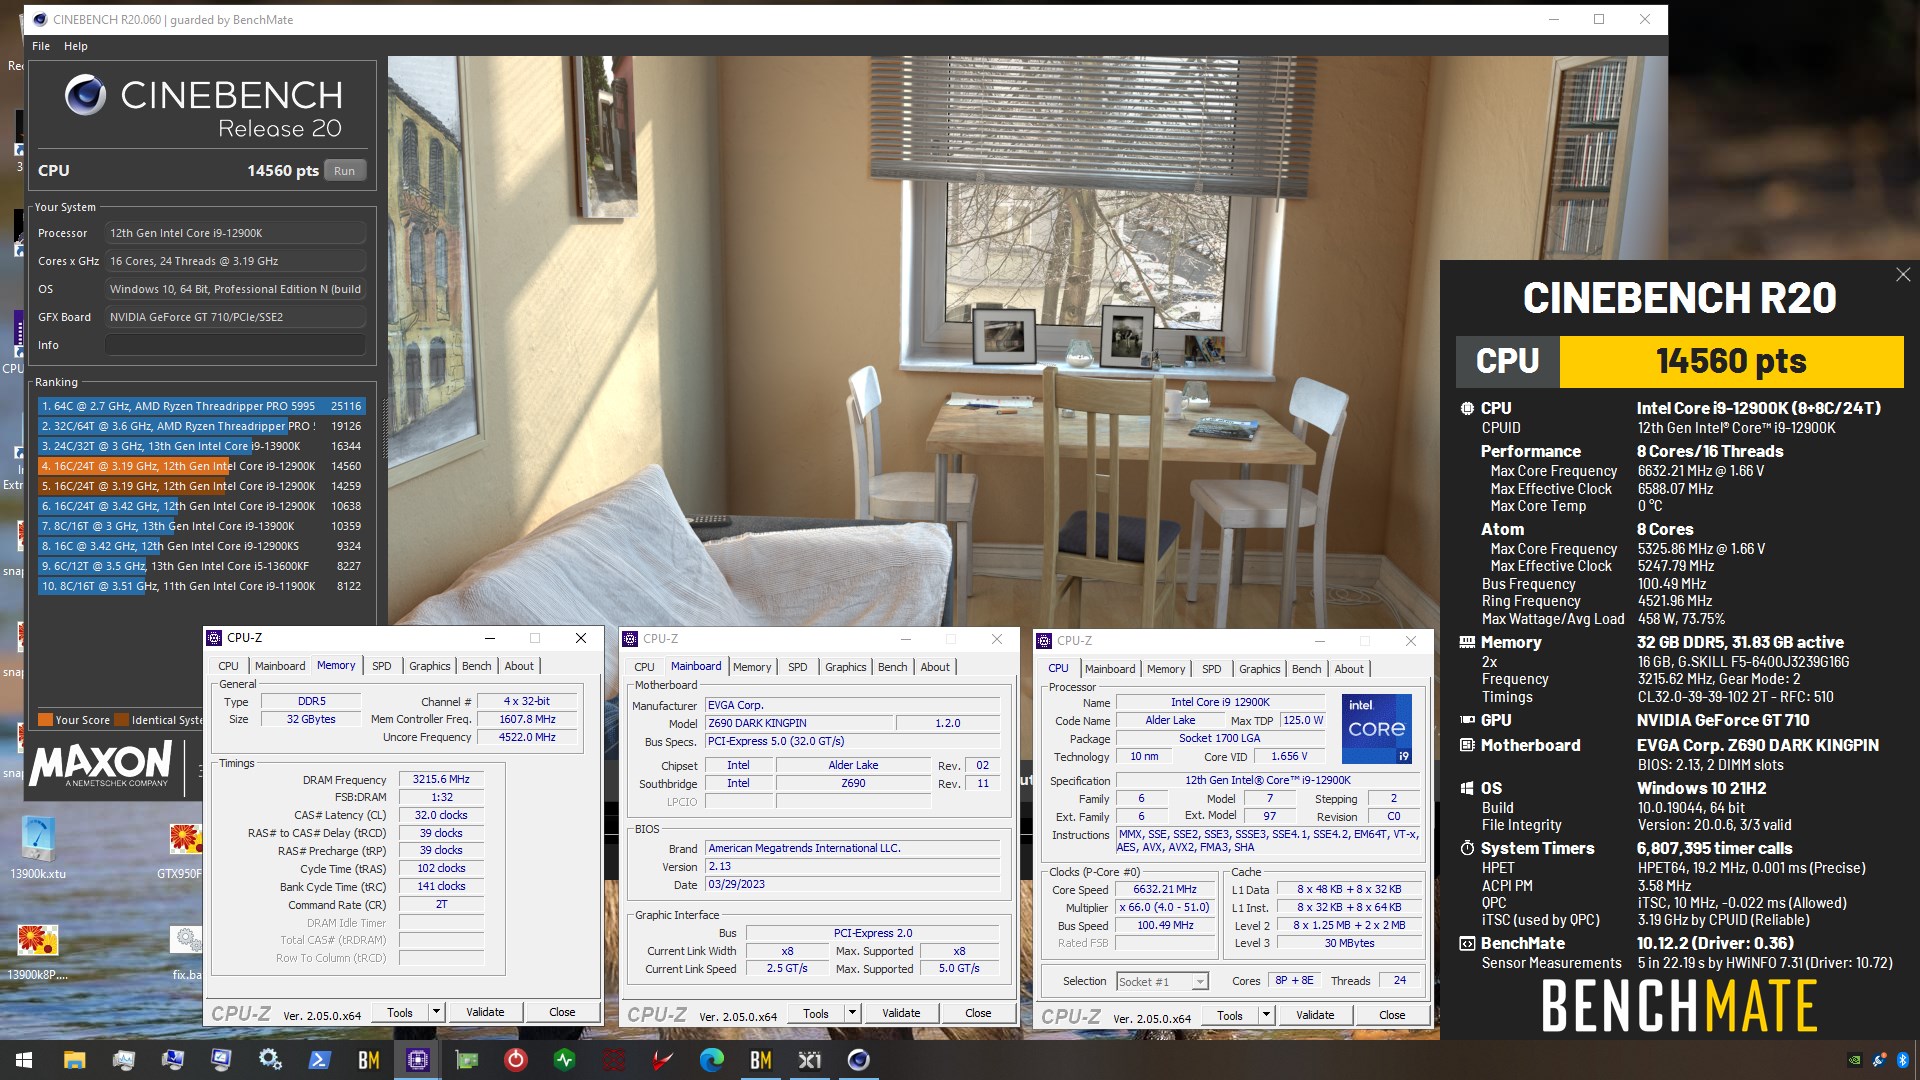The image size is (1920, 1080).
Task: Click NVIDIA icon in system tray
Action: (1855, 1060)
